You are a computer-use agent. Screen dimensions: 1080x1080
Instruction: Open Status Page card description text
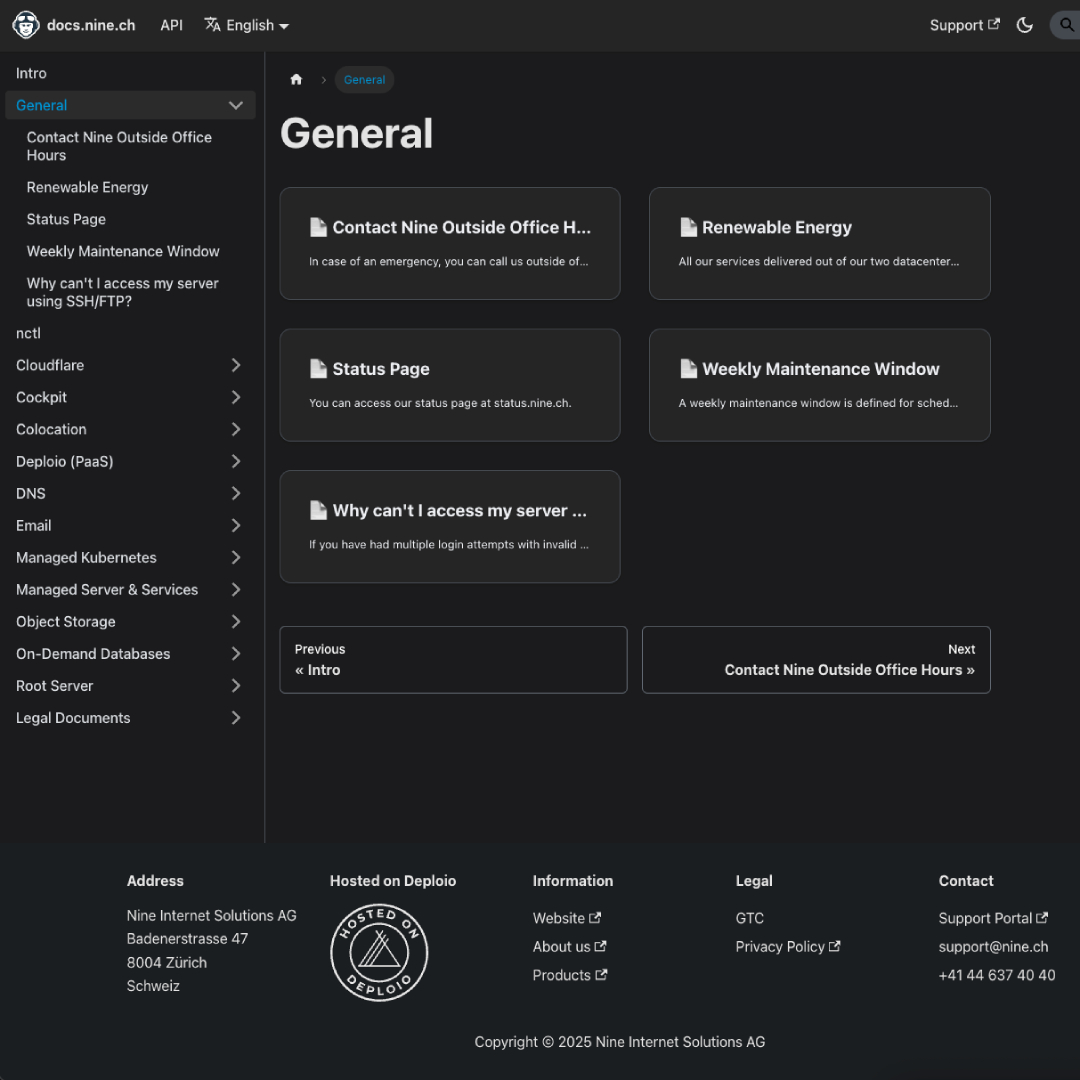click(x=440, y=403)
